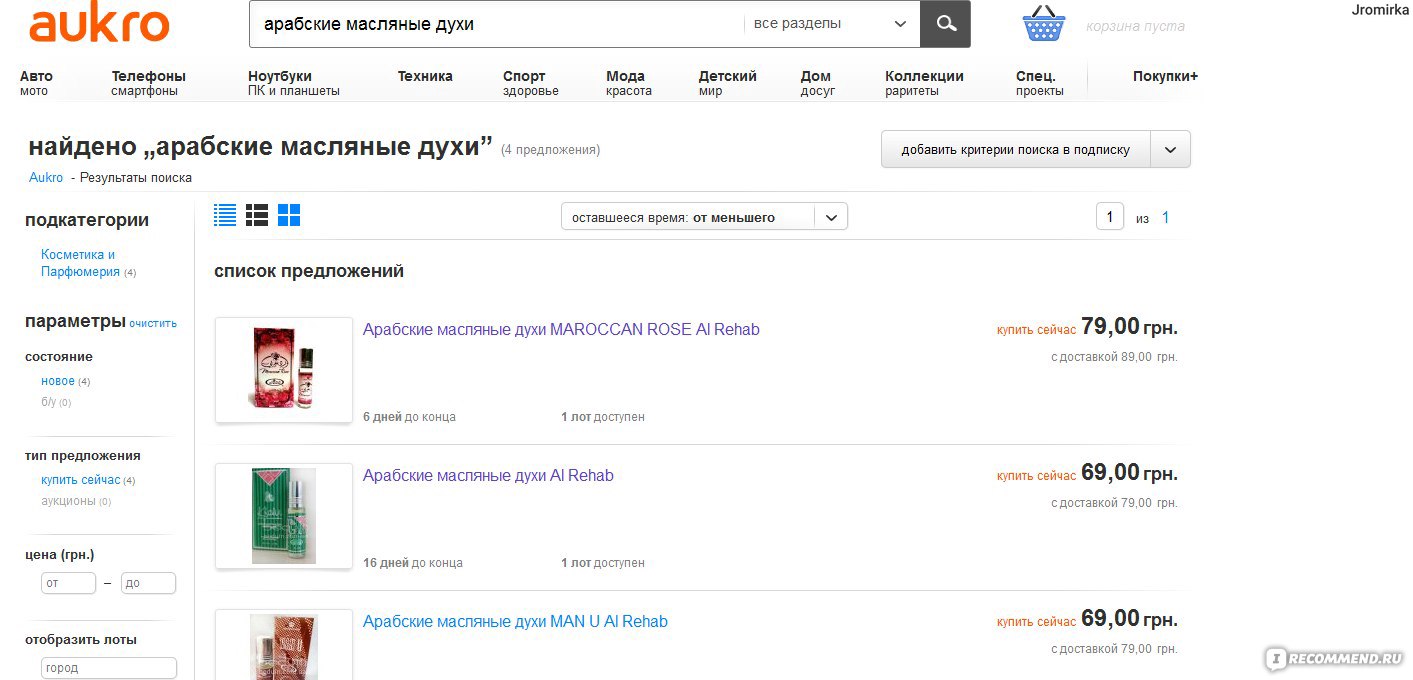Image resolution: width=1413 pixels, height=680 pixels.
Task: Click the '79,00 грн.' price
Action: [x=1129, y=327]
